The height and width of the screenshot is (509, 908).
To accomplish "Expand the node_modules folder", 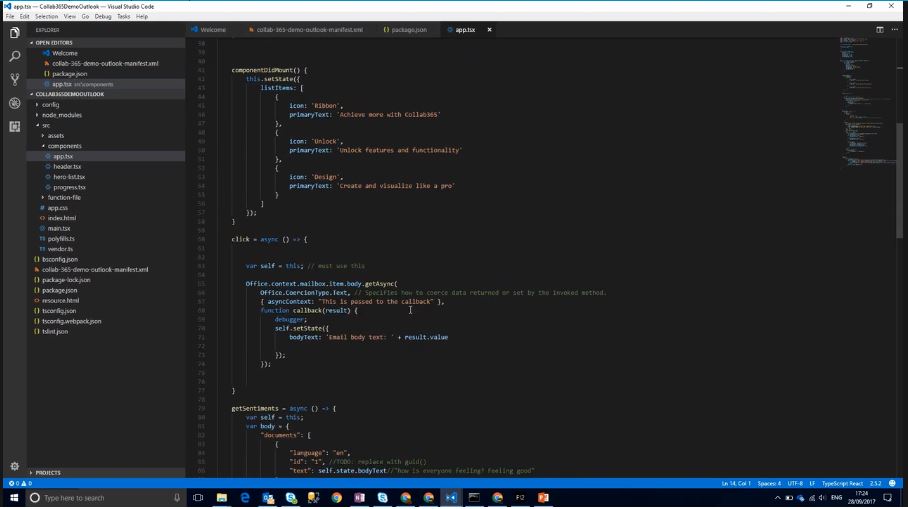I will tap(61, 115).
